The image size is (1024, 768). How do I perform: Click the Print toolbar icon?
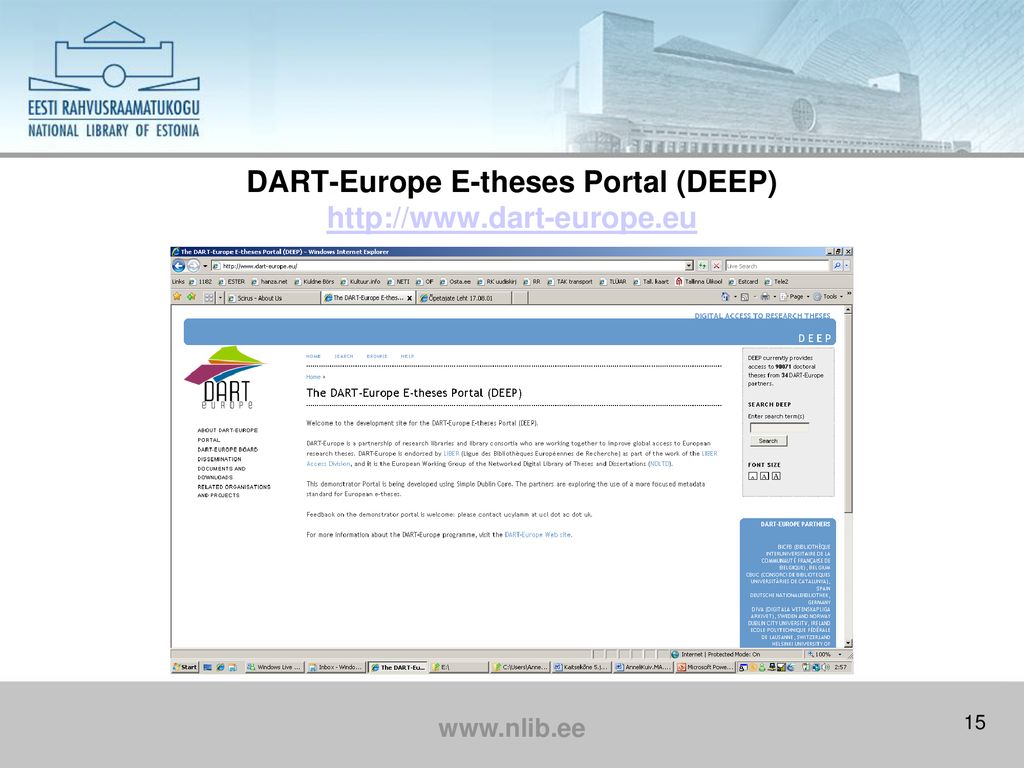(x=765, y=296)
